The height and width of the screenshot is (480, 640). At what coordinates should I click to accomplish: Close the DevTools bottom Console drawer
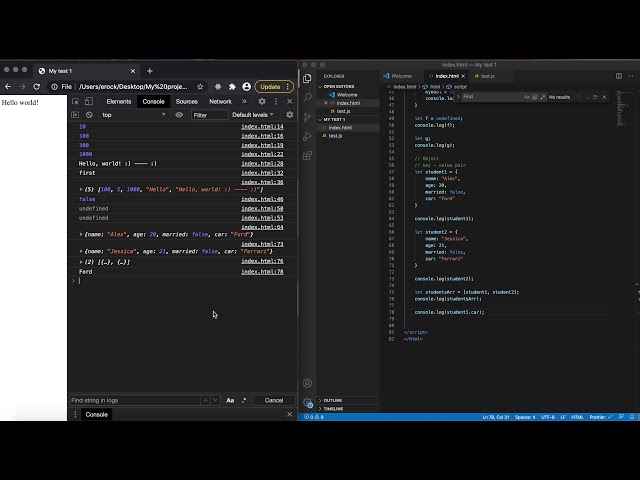289,414
